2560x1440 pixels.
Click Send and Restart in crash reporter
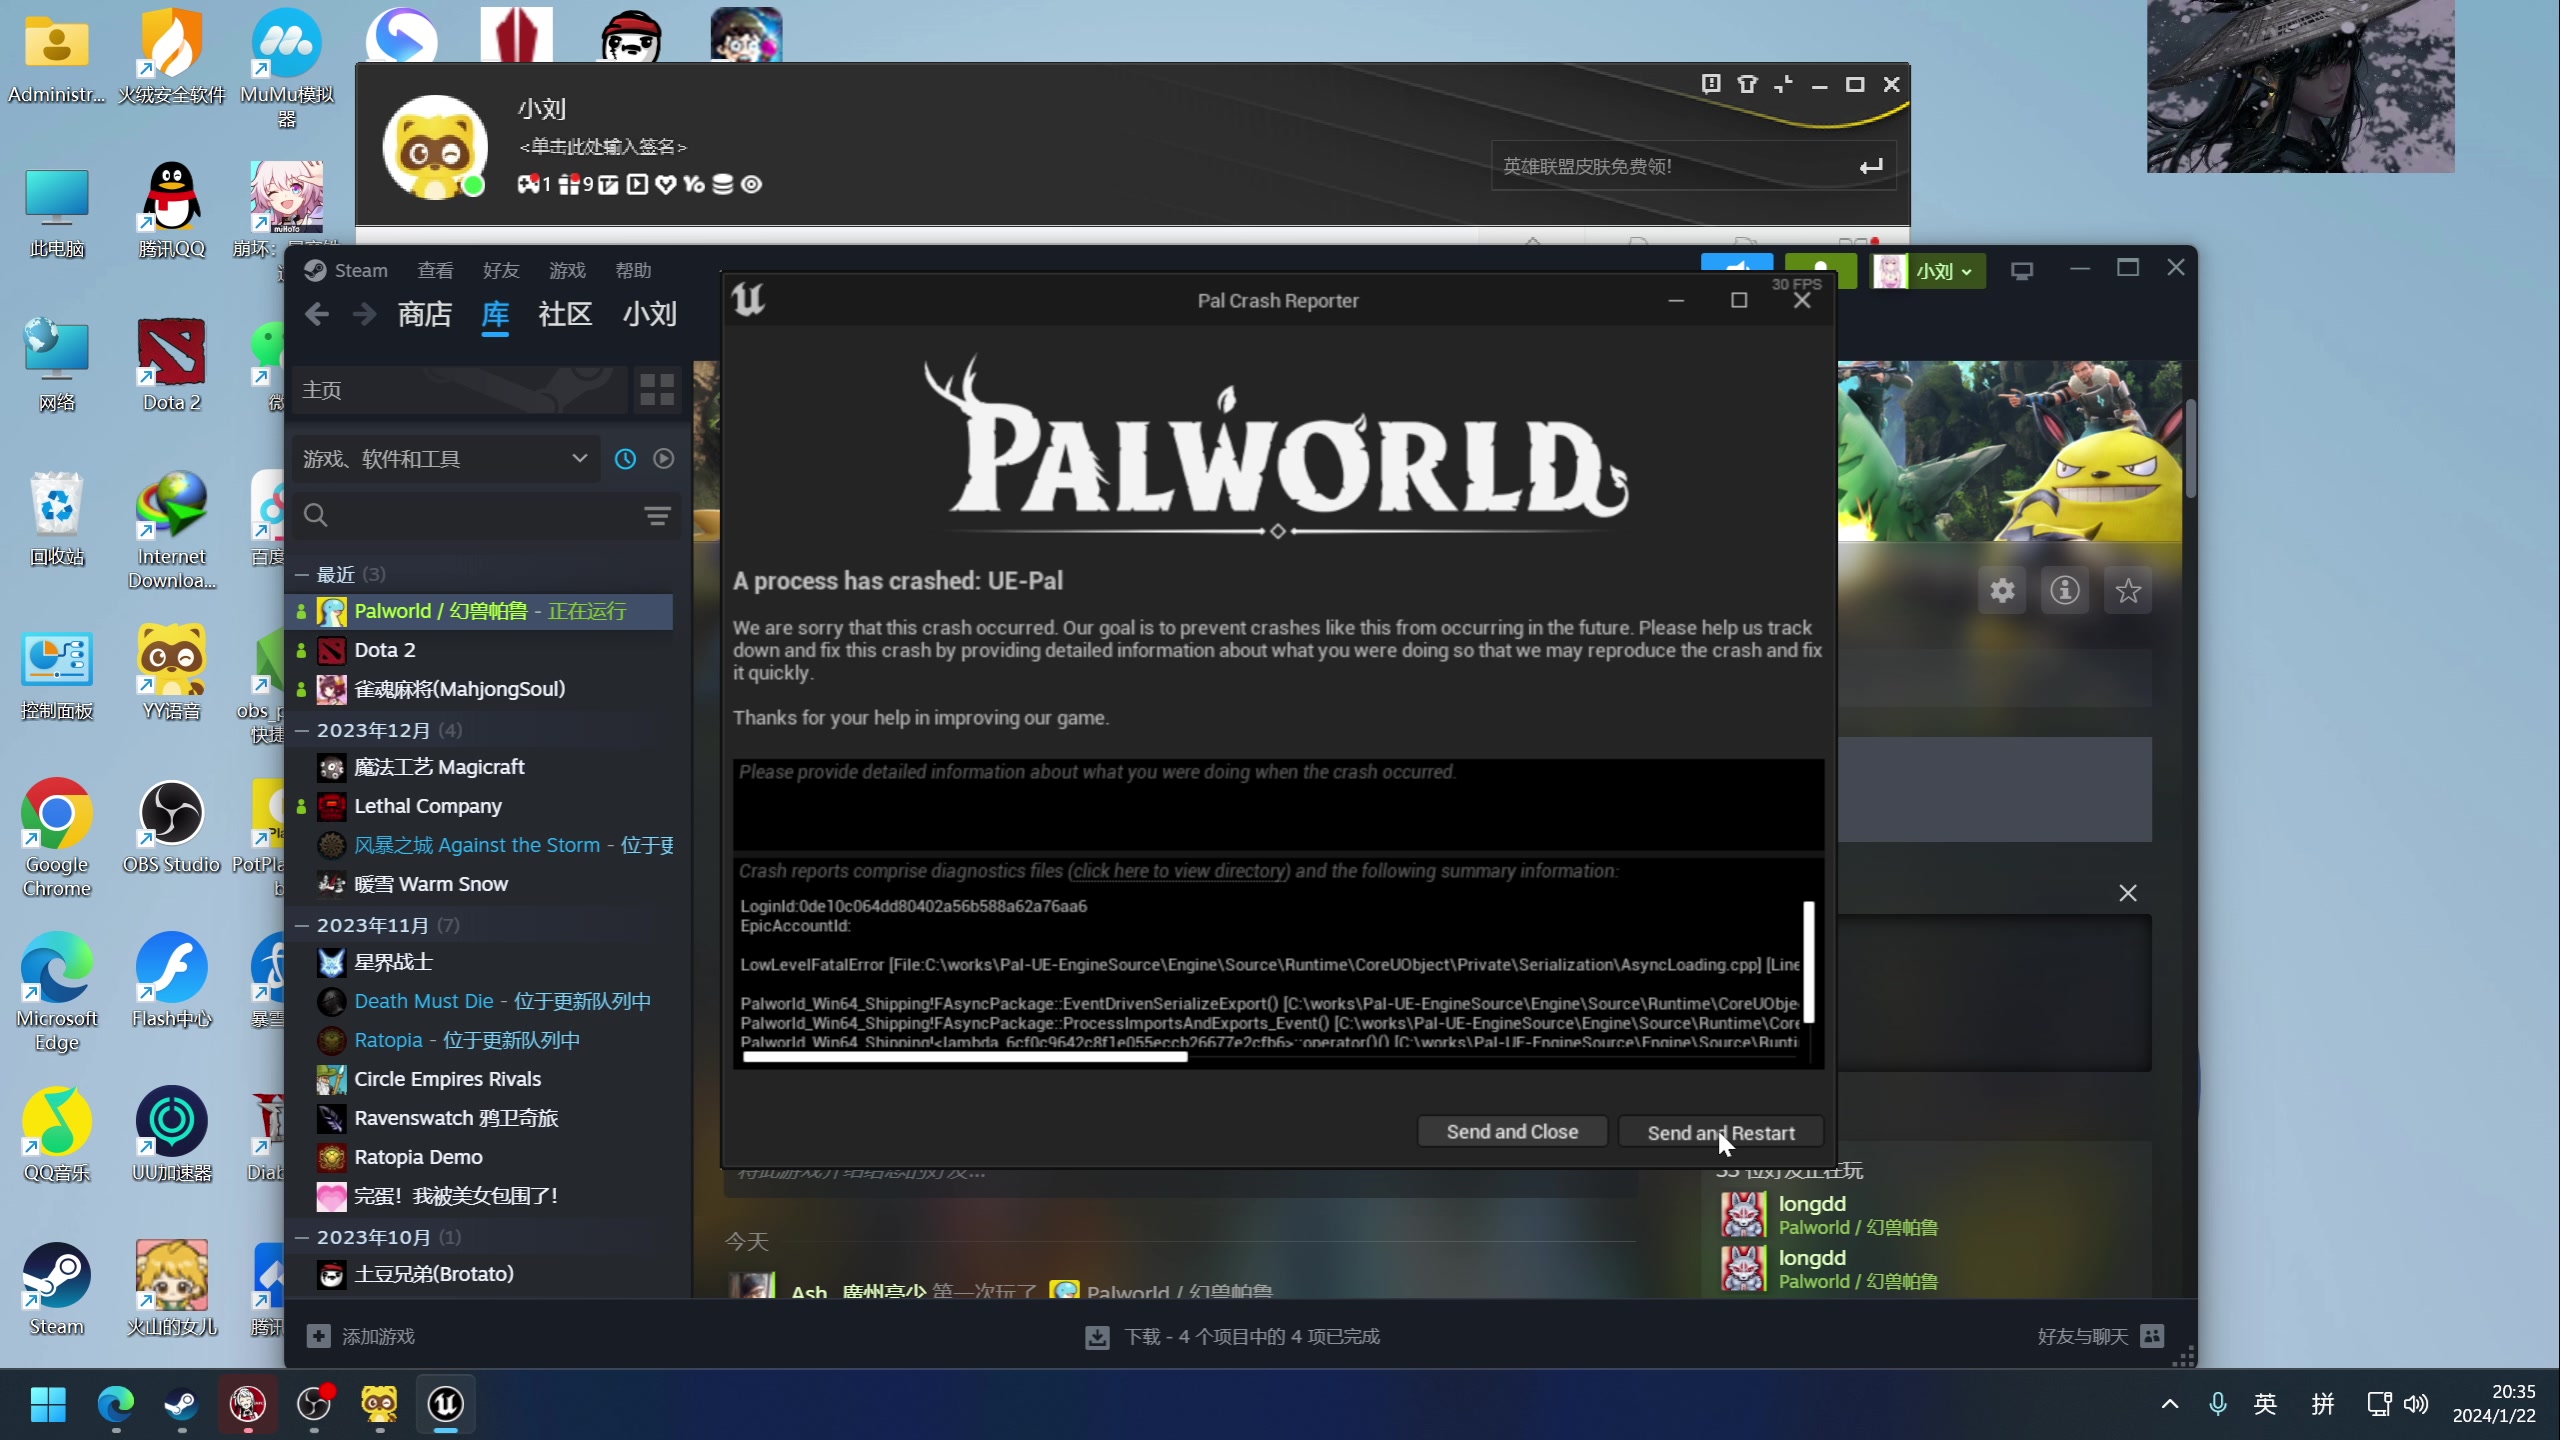(1721, 1132)
